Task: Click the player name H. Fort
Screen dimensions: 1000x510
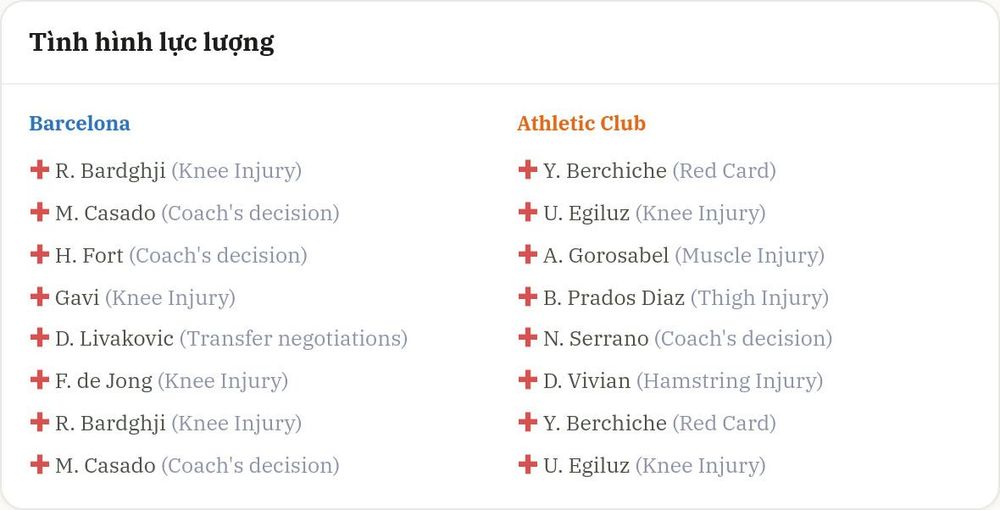Action: pos(89,255)
